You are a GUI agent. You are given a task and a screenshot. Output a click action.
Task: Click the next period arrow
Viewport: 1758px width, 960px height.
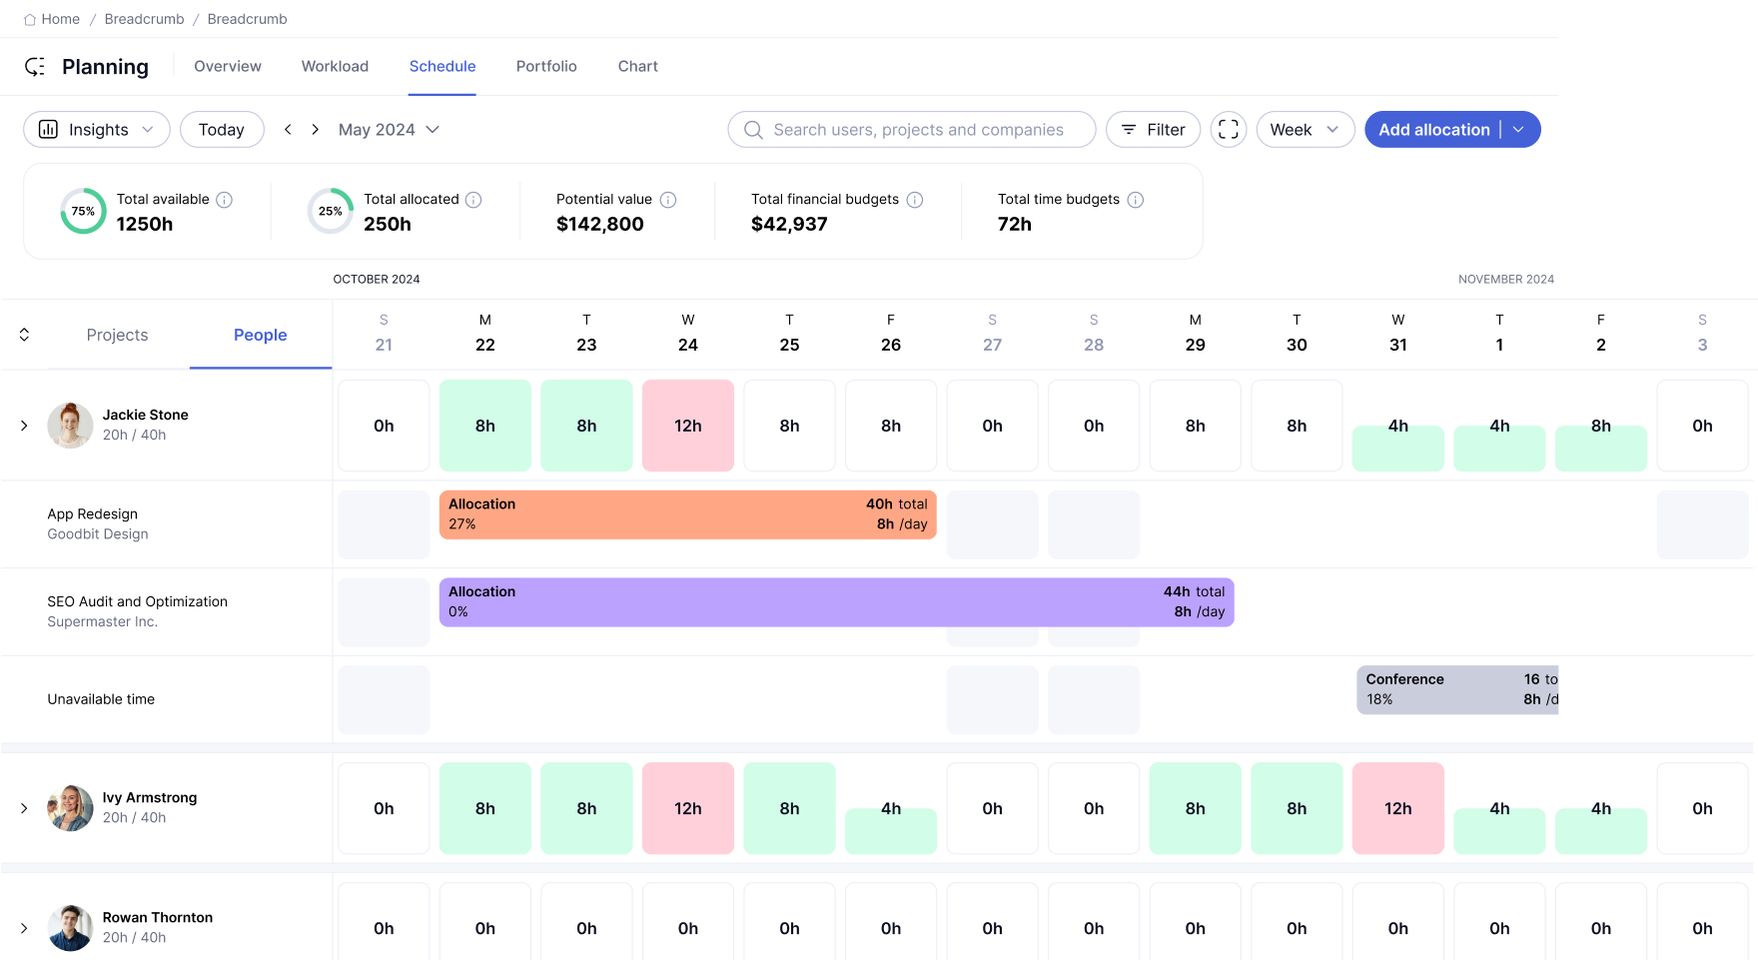(x=315, y=129)
